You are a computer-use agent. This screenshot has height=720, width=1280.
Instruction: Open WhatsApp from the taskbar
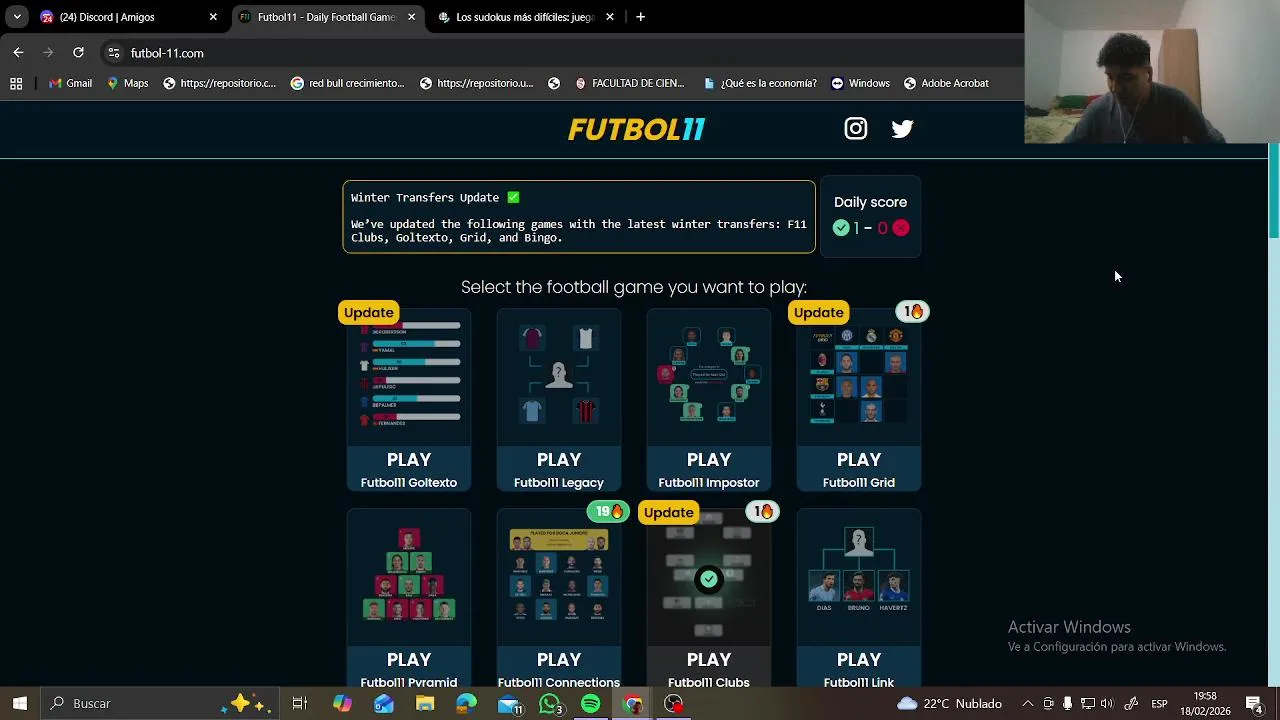[549, 703]
